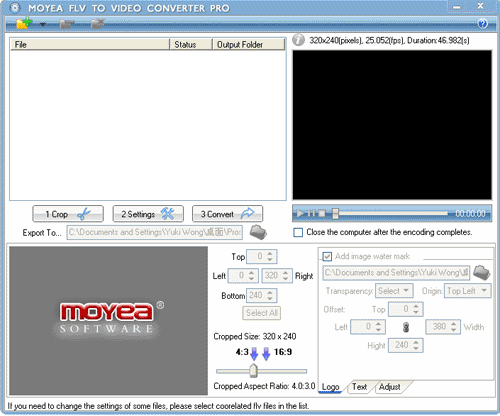Click the 4:3 aspect ratio arrow
This screenshot has width=500, height=416.
(254, 354)
